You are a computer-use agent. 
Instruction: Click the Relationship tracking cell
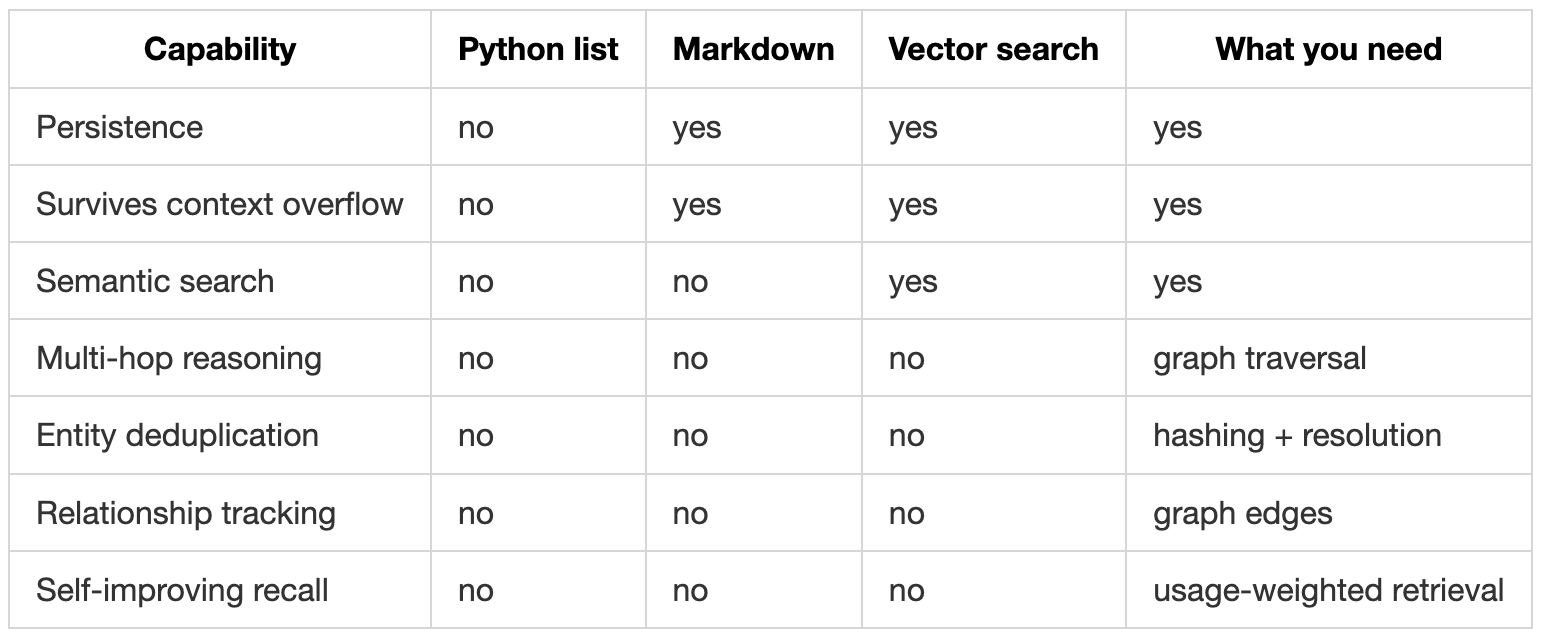pos(186,513)
